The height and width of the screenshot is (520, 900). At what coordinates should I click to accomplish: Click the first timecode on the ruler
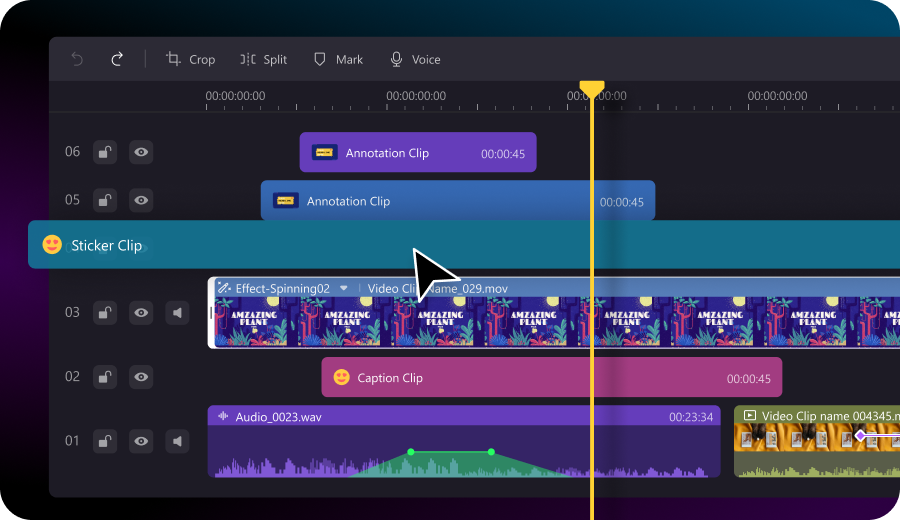click(235, 96)
